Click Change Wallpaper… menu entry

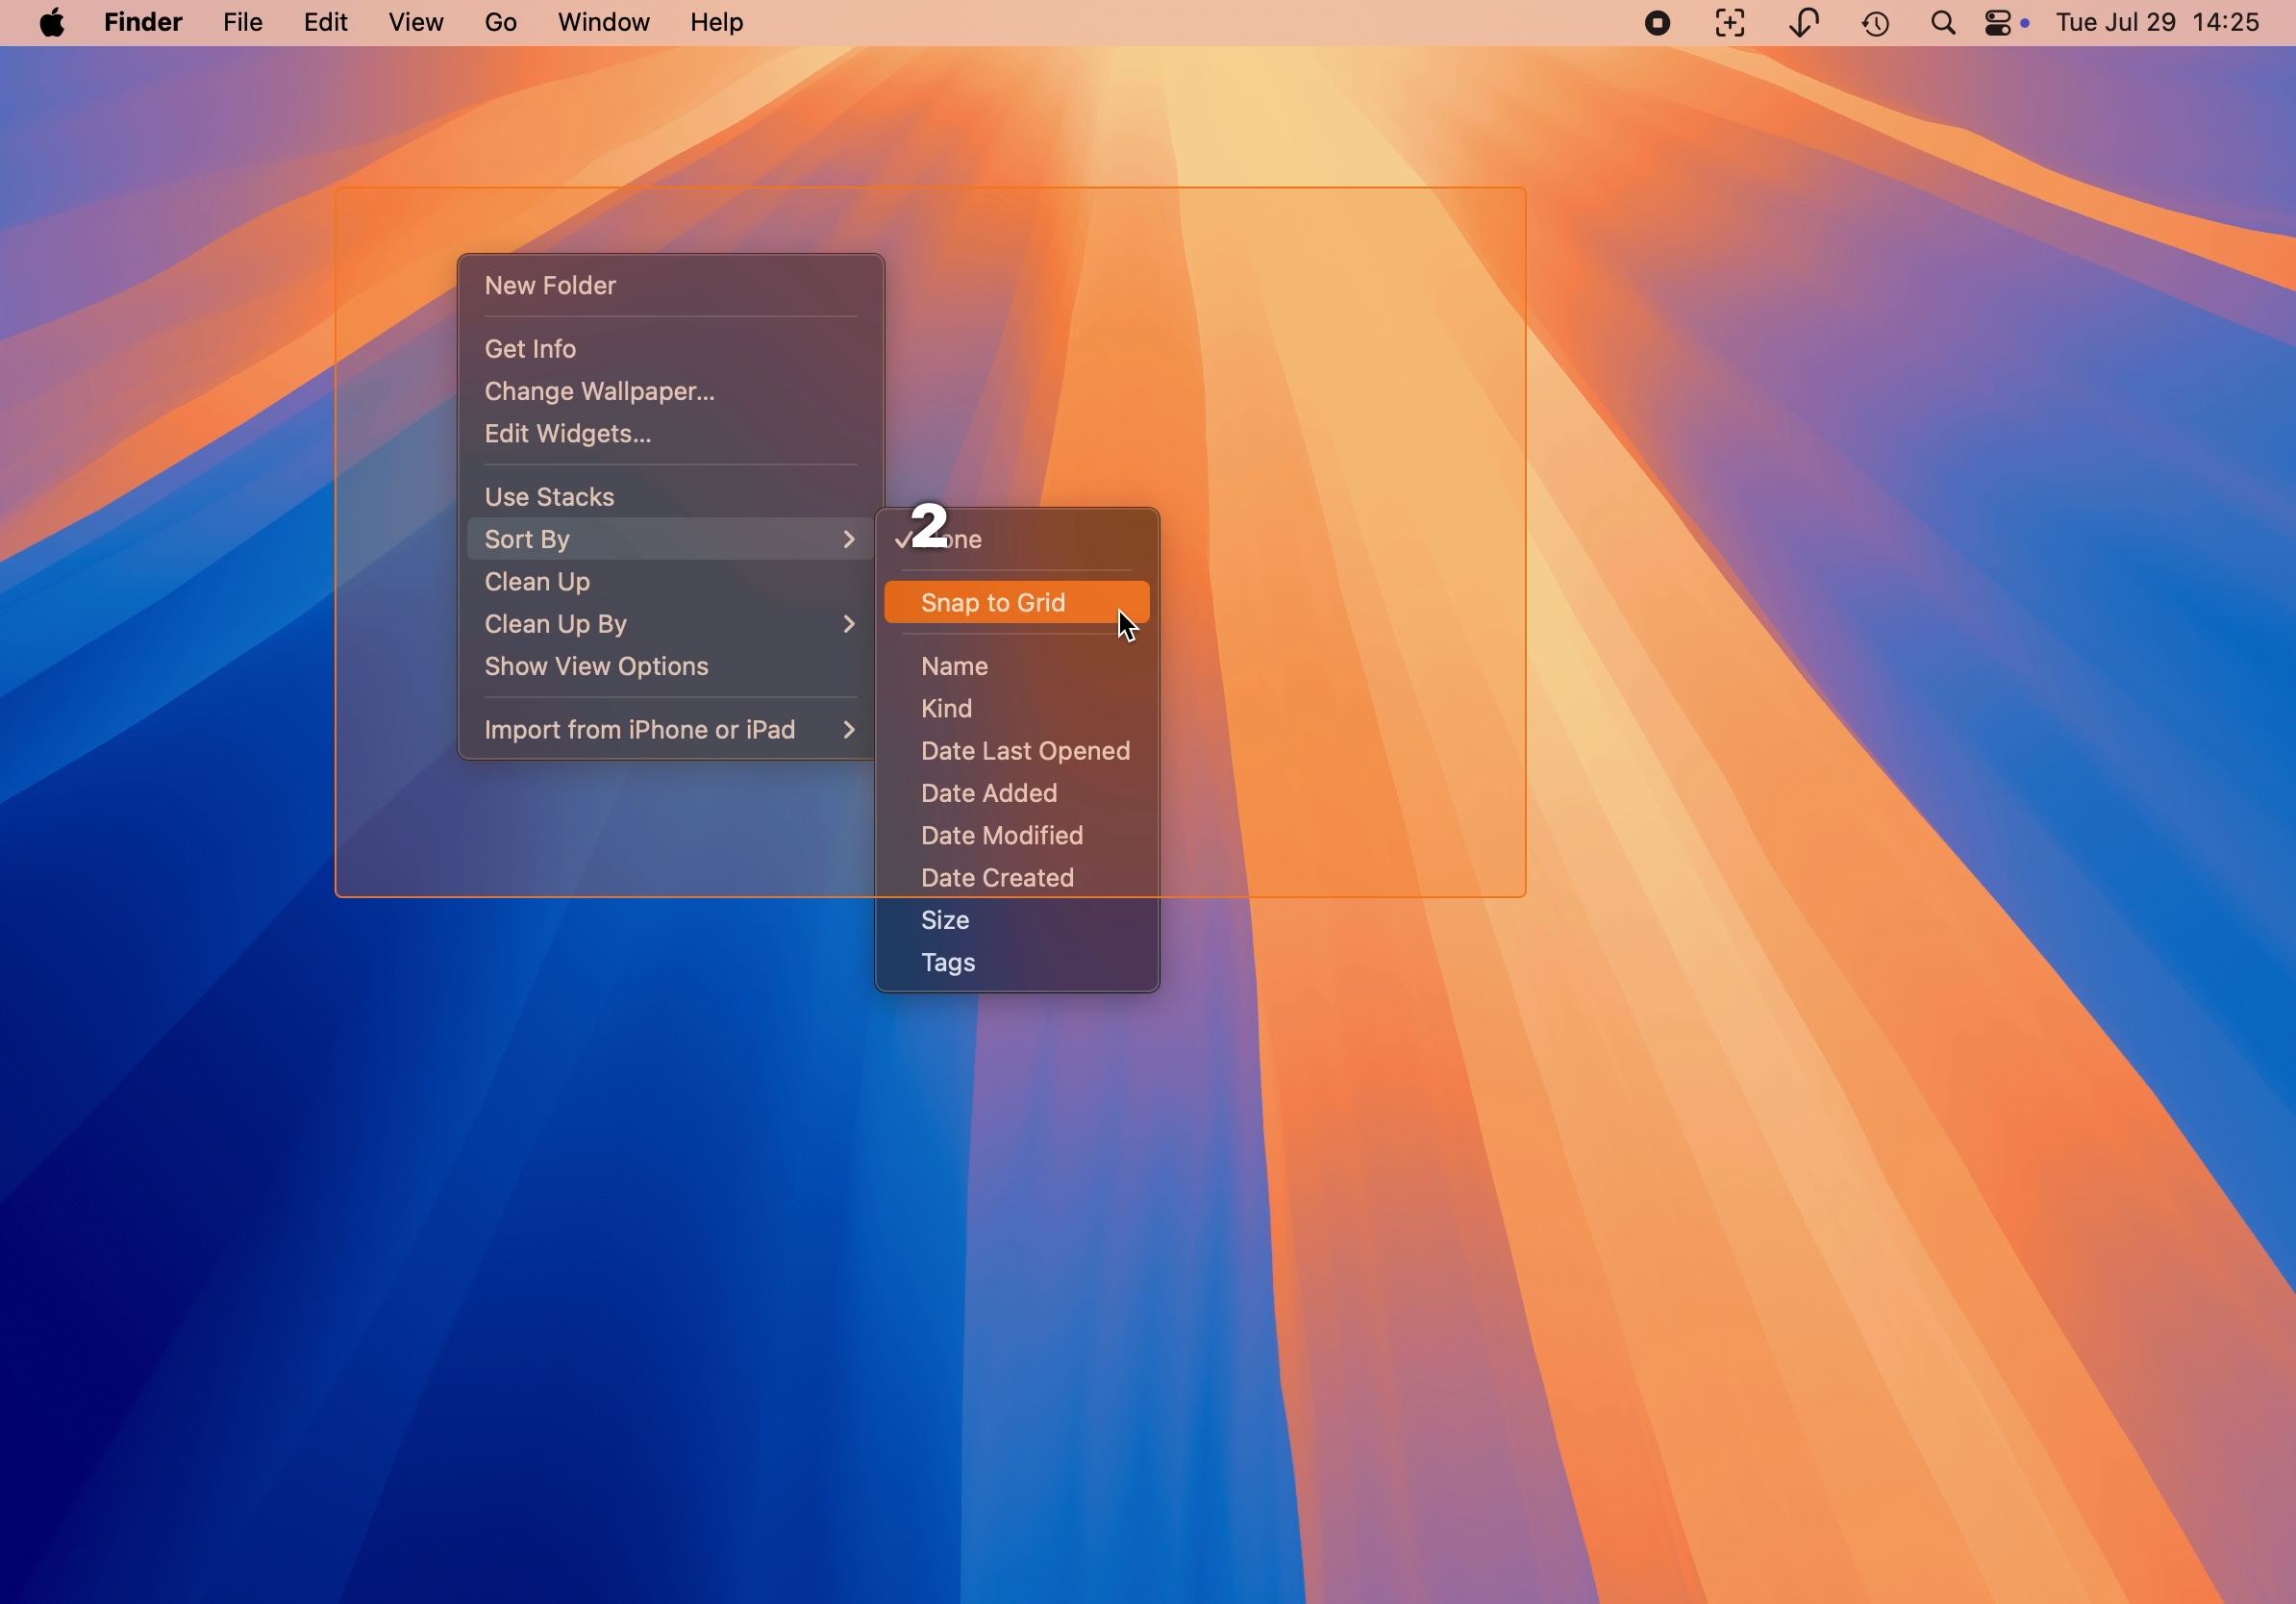(599, 392)
